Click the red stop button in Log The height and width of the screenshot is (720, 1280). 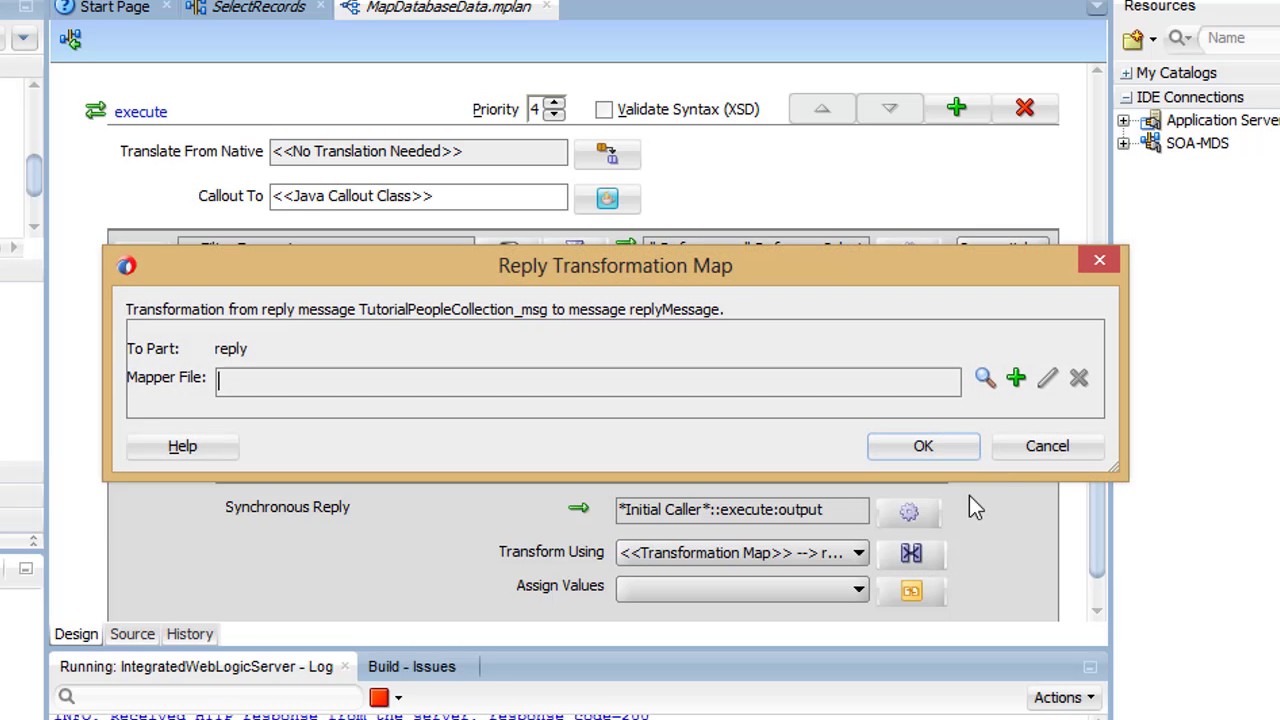point(379,697)
